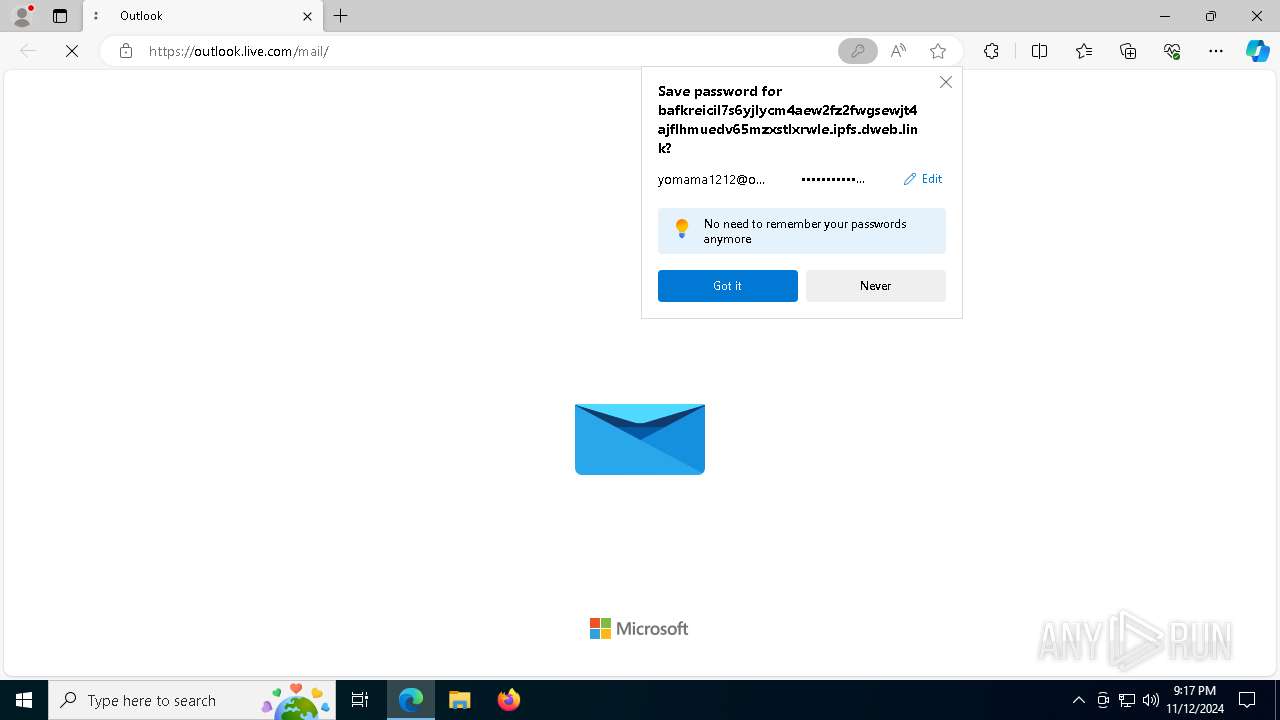The image size is (1280, 720).
Task: Open the Windows Start menu
Action: (x=24, y=700)
